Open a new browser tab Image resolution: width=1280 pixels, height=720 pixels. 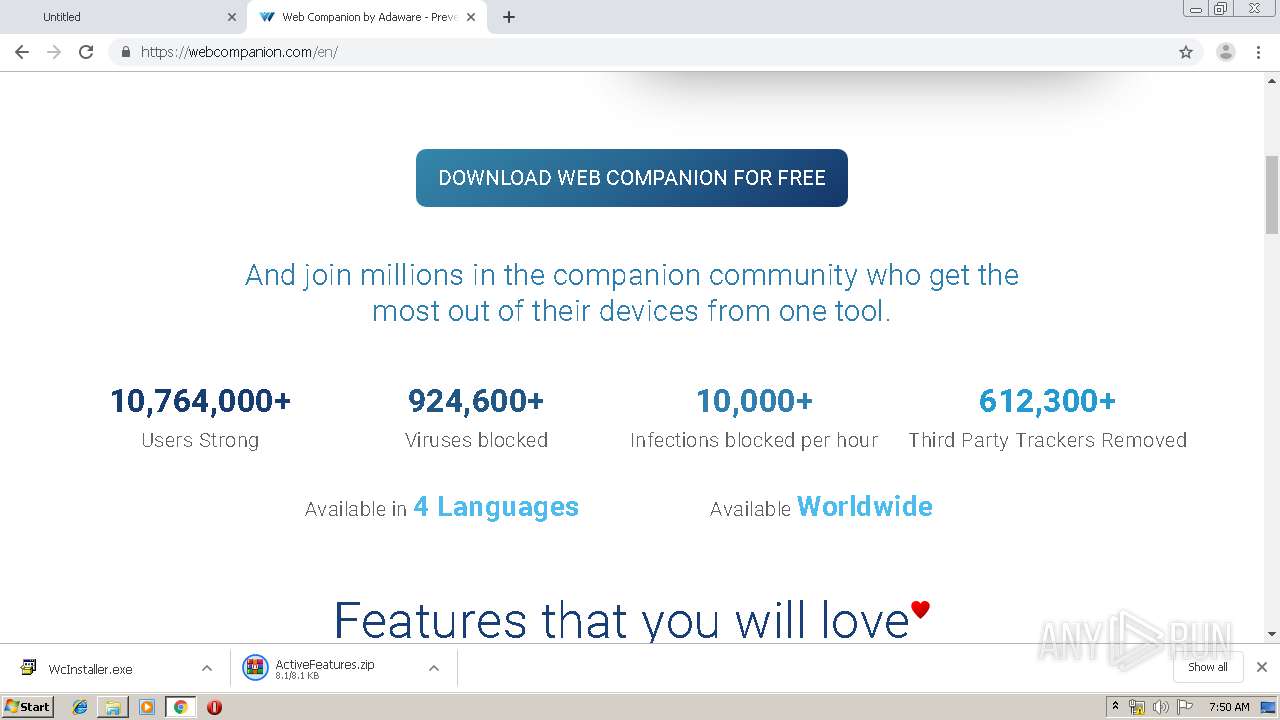[509, 17]
